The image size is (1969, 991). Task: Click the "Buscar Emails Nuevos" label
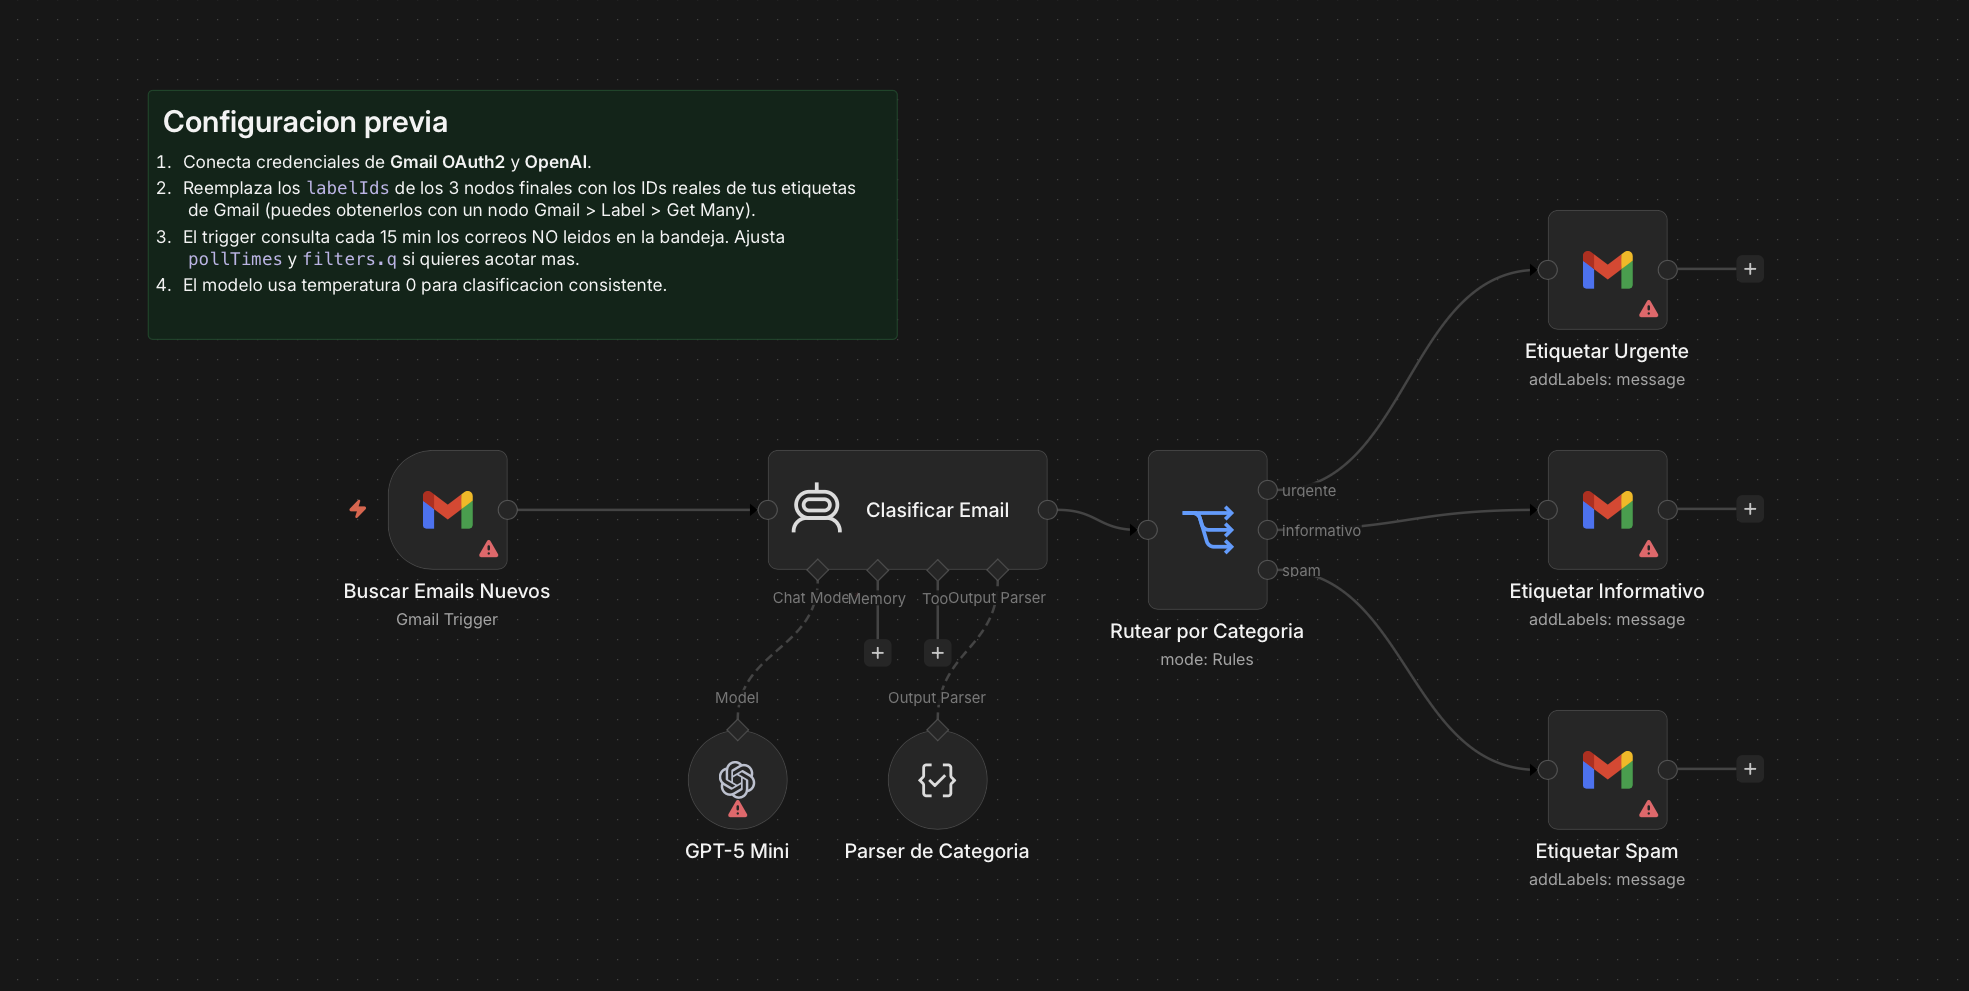point(447,591)
